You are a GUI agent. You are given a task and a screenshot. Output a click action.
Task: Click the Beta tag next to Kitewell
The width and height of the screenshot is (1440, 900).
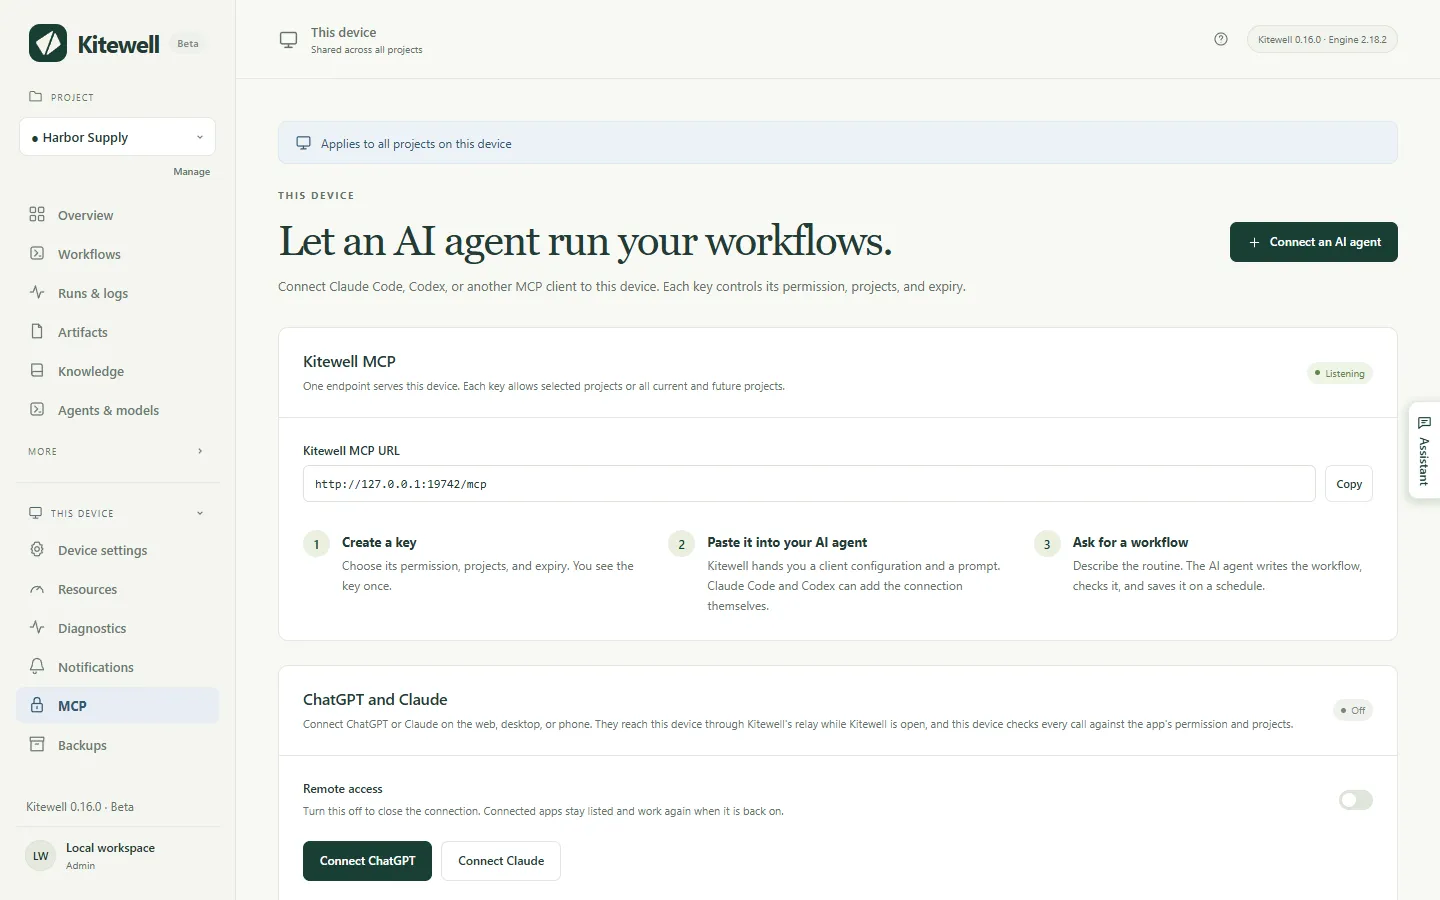[188, 43]
